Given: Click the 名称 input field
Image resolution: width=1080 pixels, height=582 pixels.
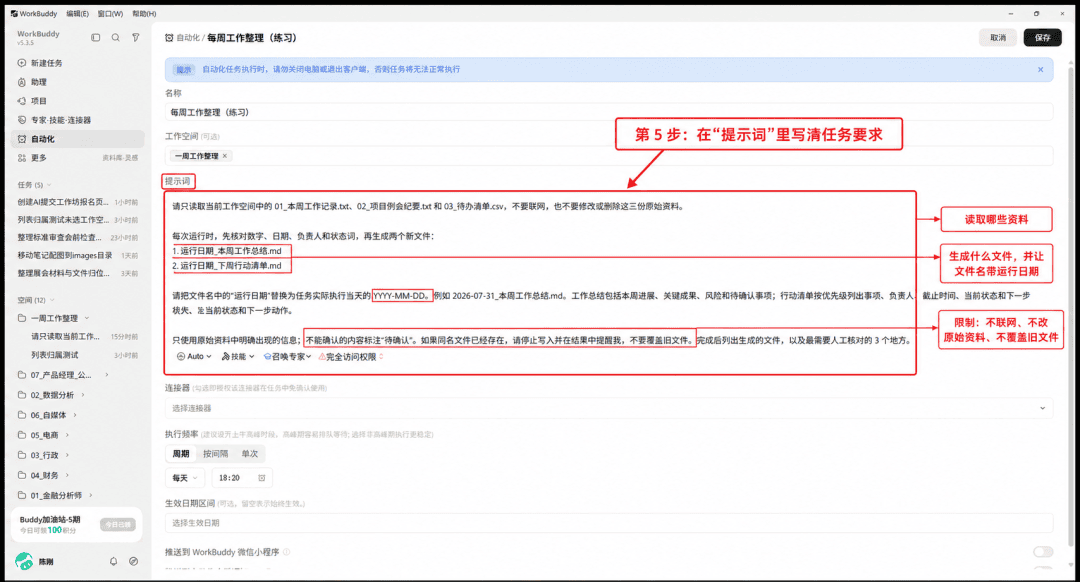Looking at the screenshot, I should coord(609,112).
